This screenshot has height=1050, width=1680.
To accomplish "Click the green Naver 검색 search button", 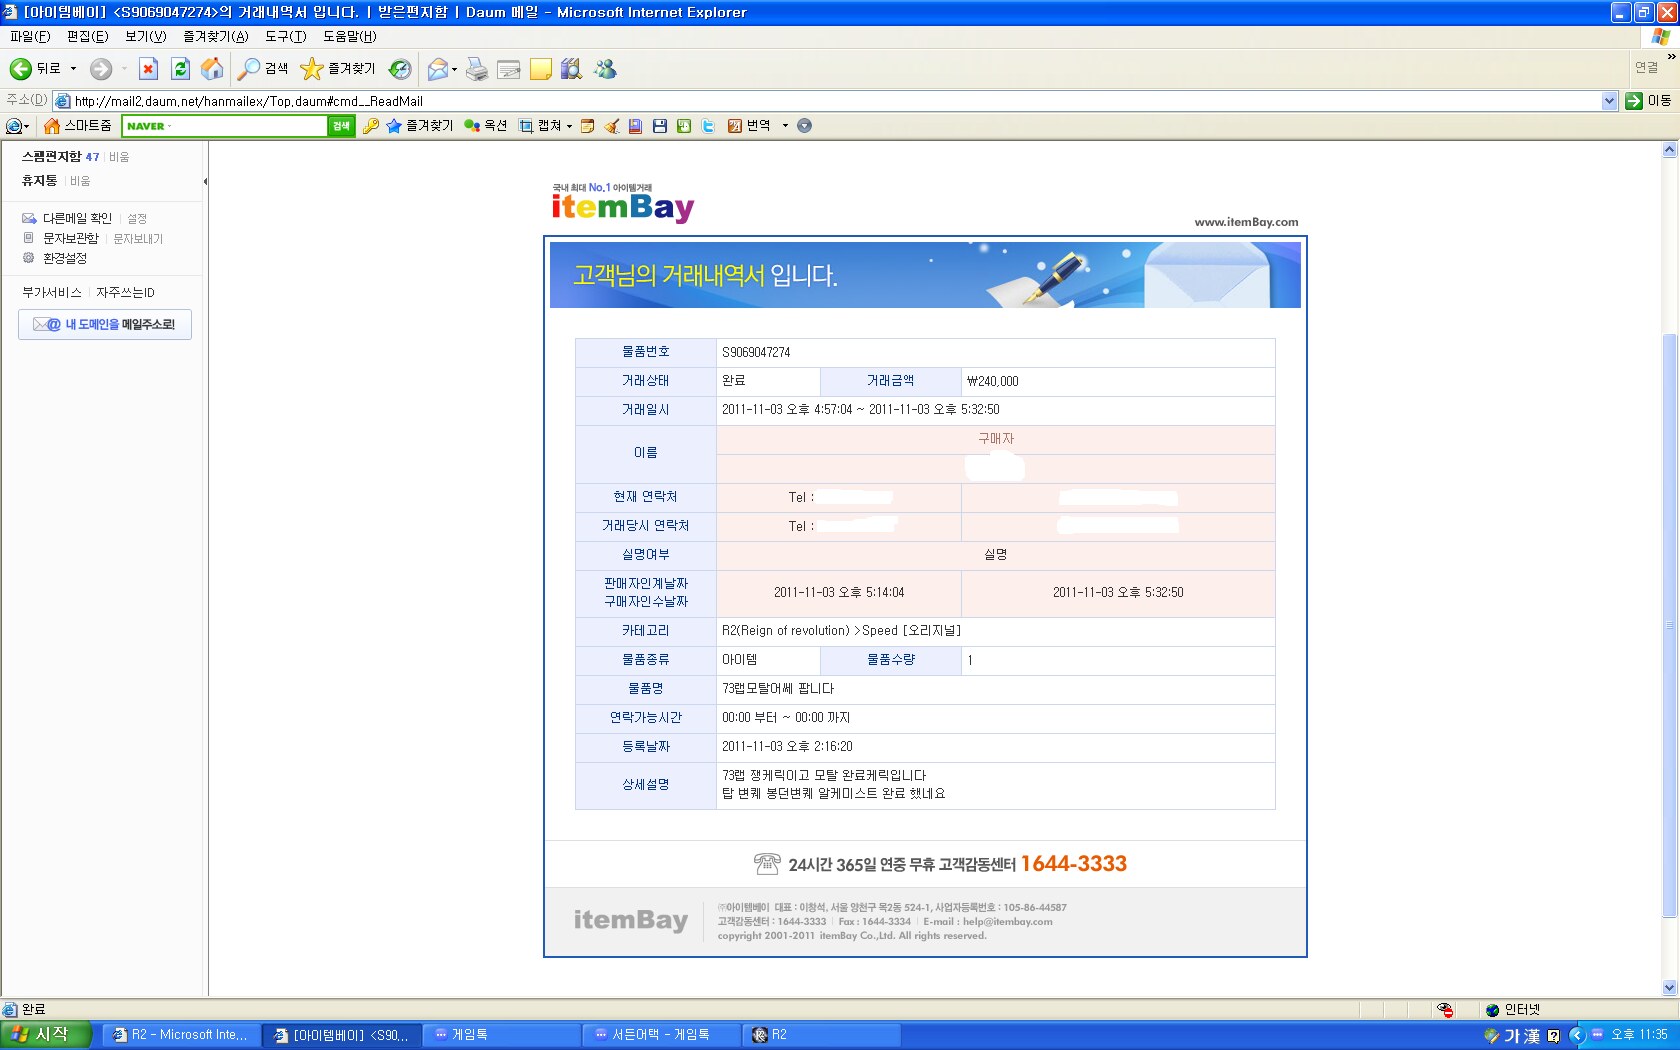I will click(x=341, y=126).
